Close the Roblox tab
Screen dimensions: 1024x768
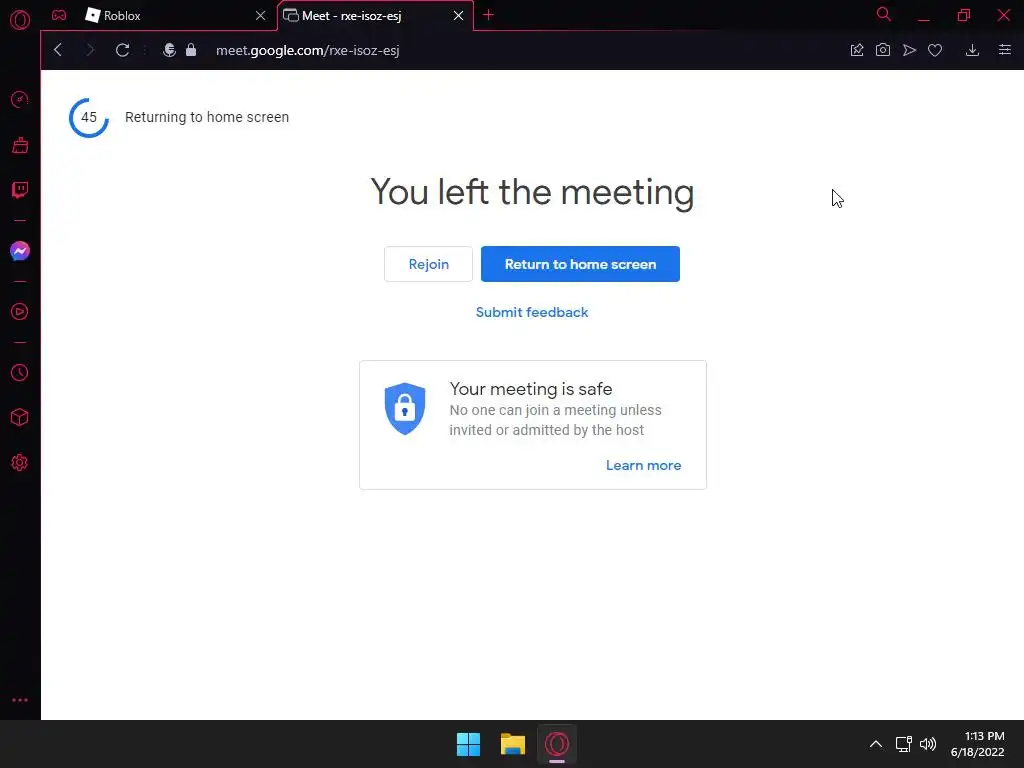[261, 15]
